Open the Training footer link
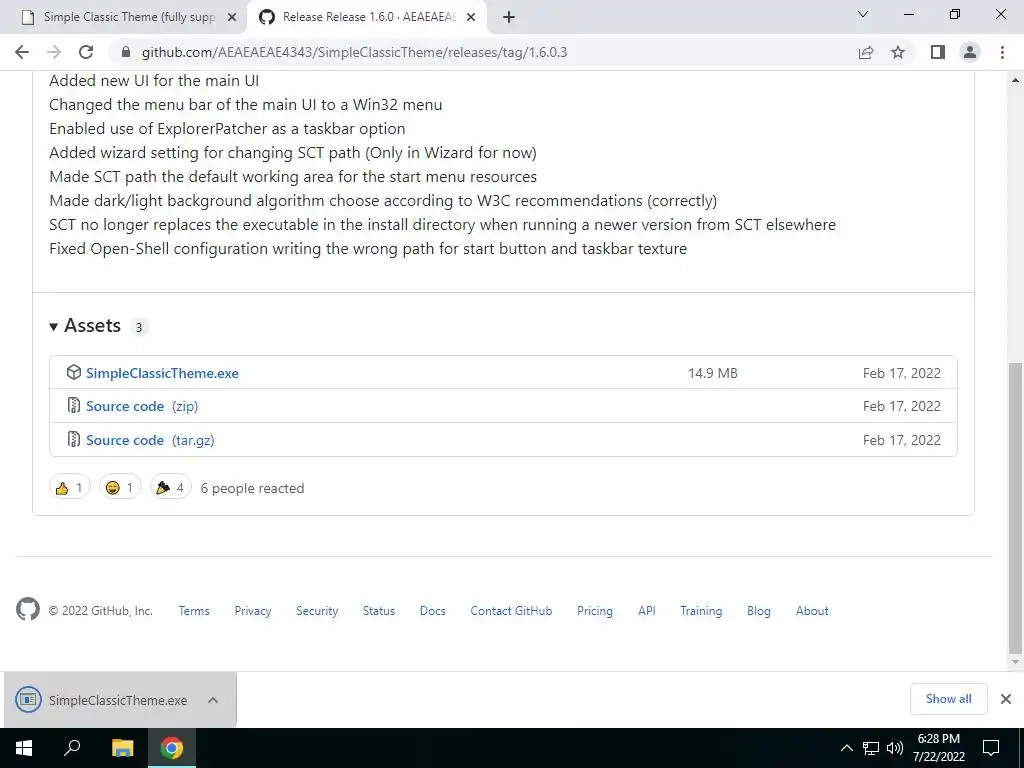 [701, 611]
